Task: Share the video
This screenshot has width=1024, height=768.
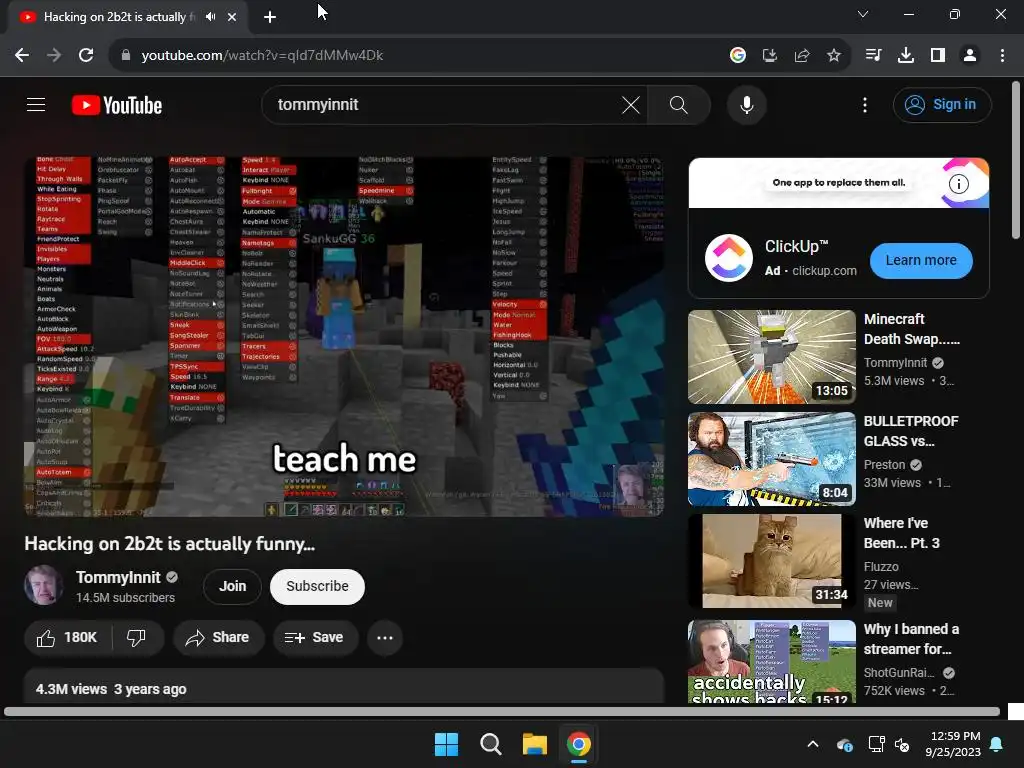Action: (218, 637)
